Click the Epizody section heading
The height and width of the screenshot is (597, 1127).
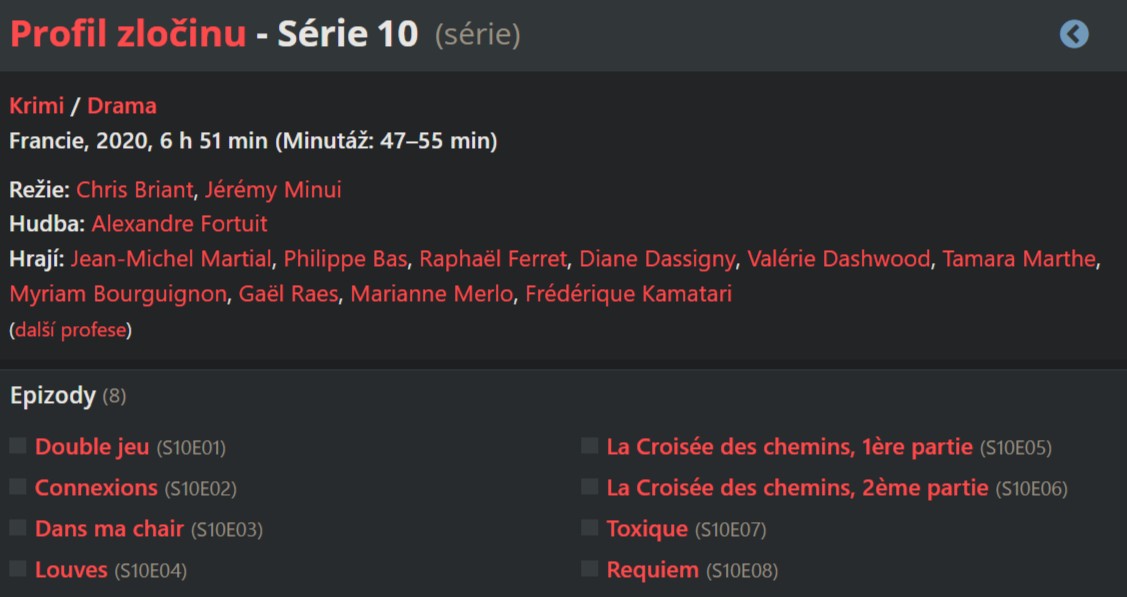pyautogui.click(x=53, y=396)
